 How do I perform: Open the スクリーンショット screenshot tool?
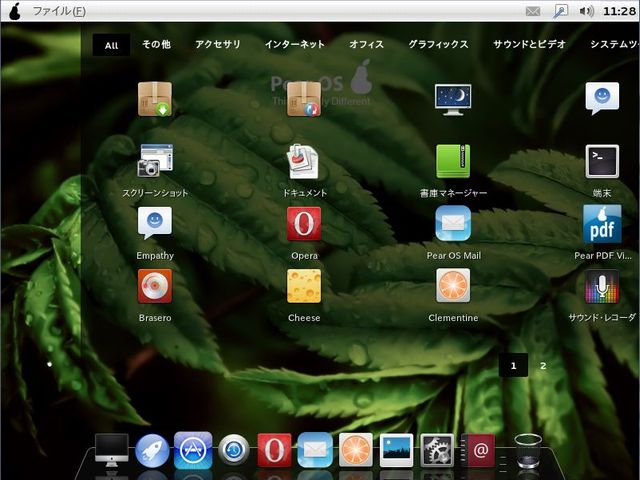click(x=155, y=162)
